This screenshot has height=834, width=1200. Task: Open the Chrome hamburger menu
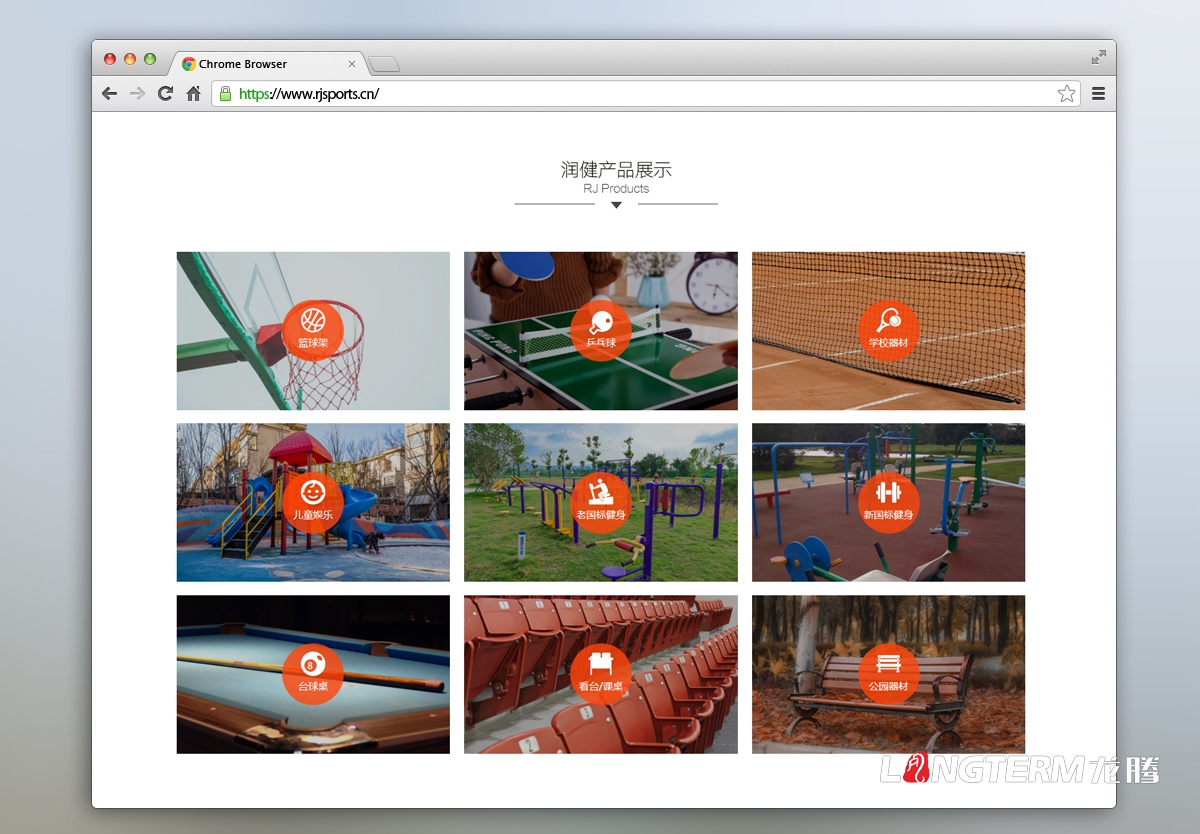tap(1098, 92)
